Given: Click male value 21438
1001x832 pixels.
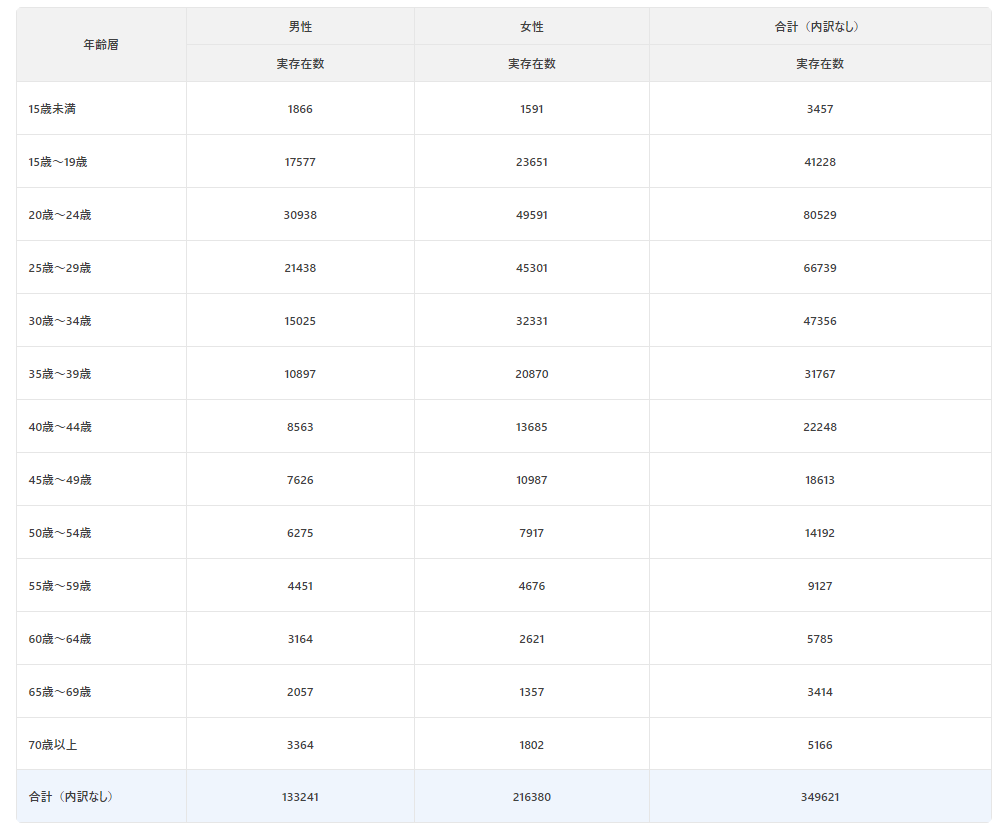Looking at the screenshot, I should pyautogui.click(x=300, y=268).
